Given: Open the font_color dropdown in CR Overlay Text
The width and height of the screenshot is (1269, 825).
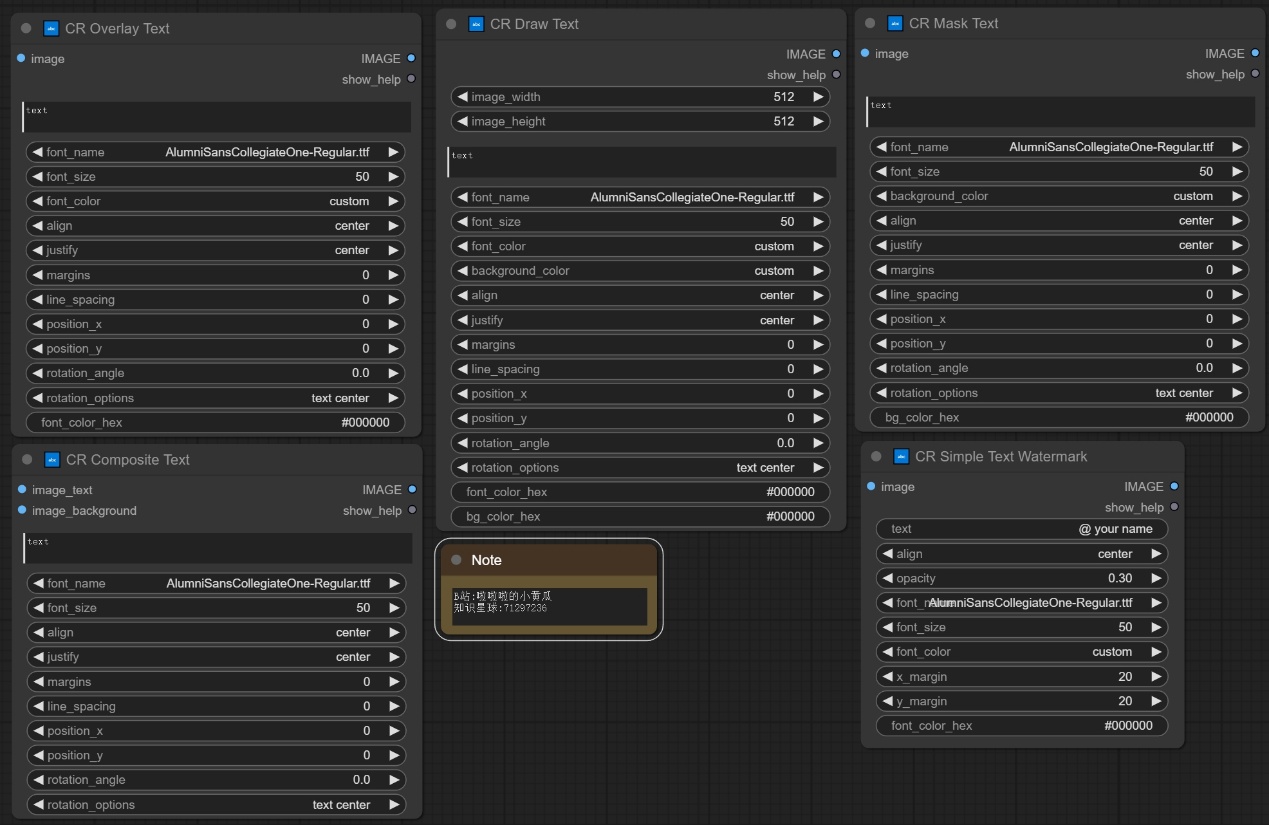Looking at the screenshot, I should pos(215,202).
